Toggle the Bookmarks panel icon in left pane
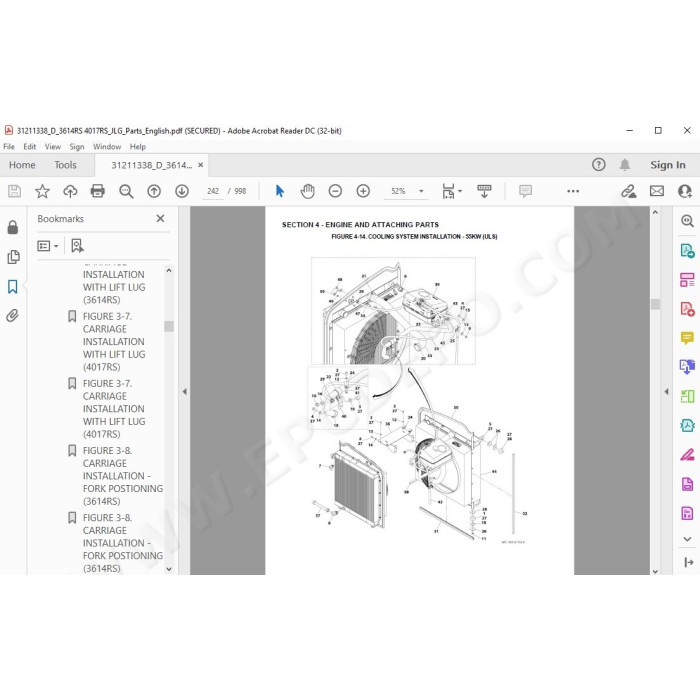Image resolution: width=700 pixels, height=700 pixels. [12, 287]
